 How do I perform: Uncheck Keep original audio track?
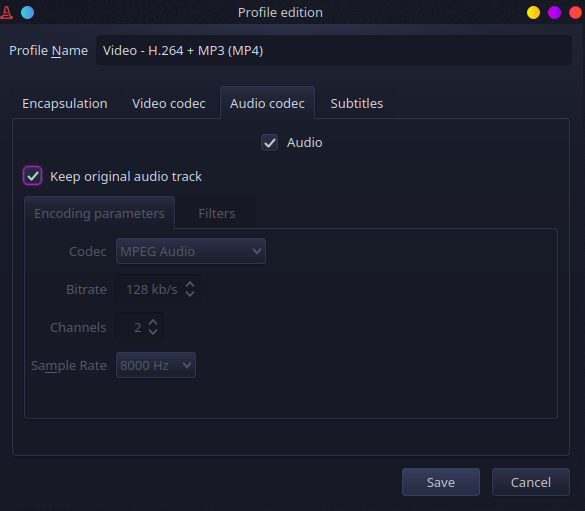click(32, 176)
